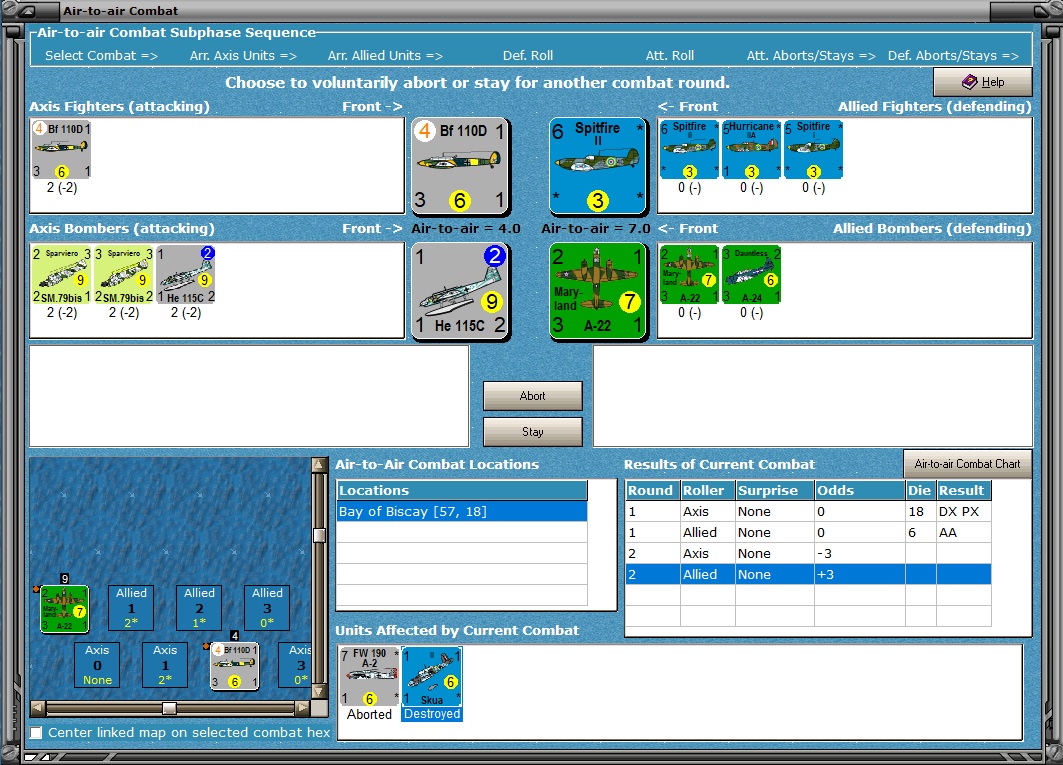Click the Surprise column header
Screen dimensions: 1063x765
point(775,490)
